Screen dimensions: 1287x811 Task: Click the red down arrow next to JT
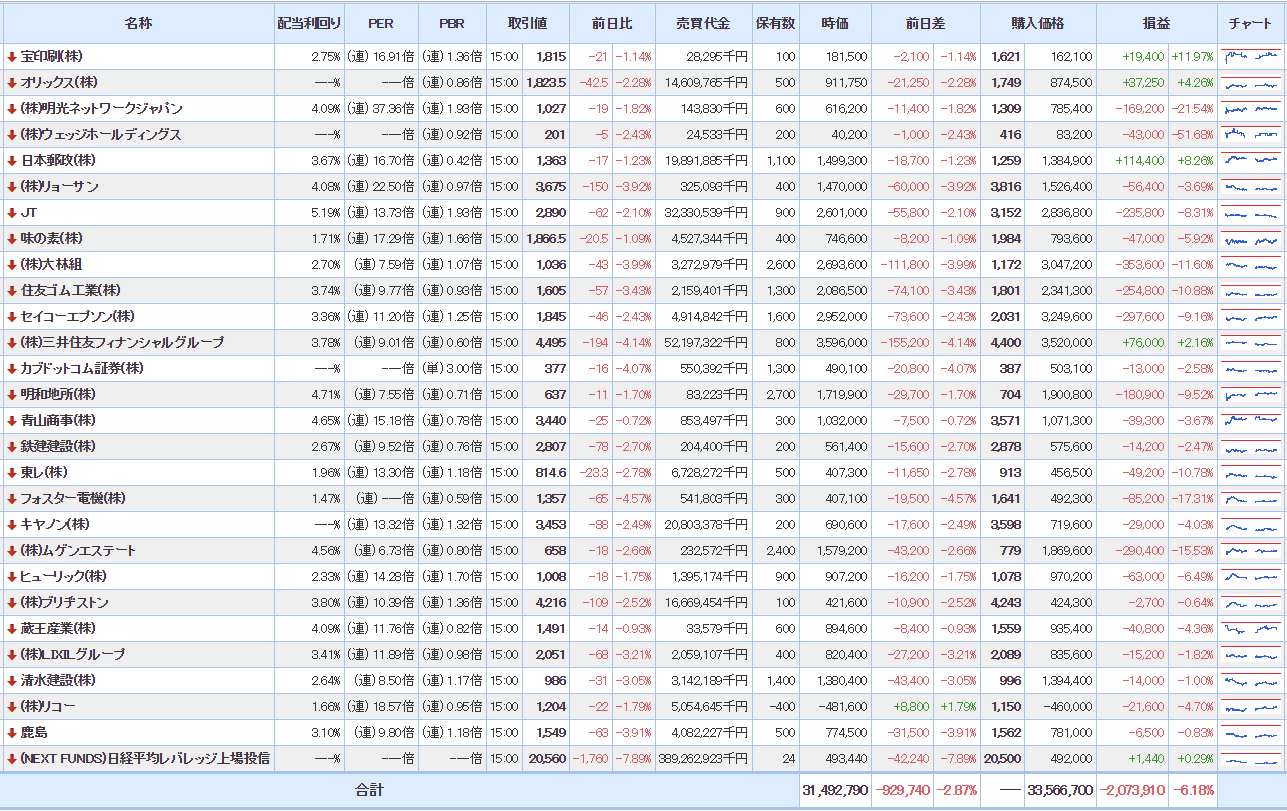11,213
